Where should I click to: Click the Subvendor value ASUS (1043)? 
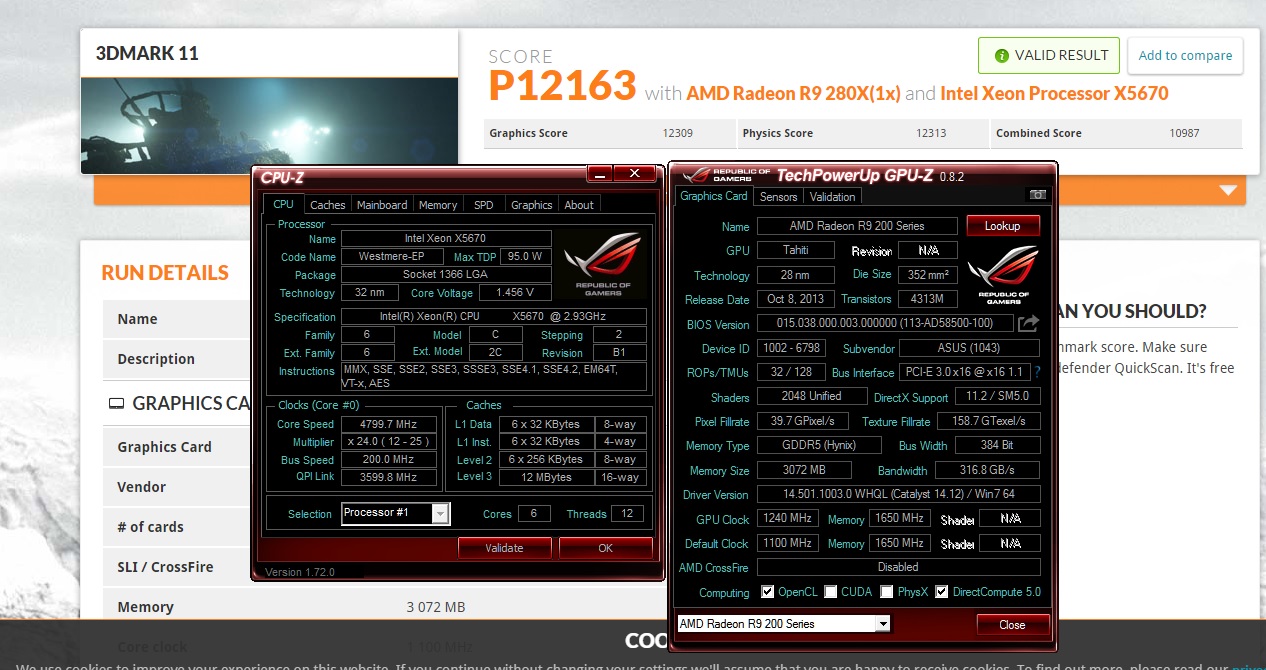969,348
